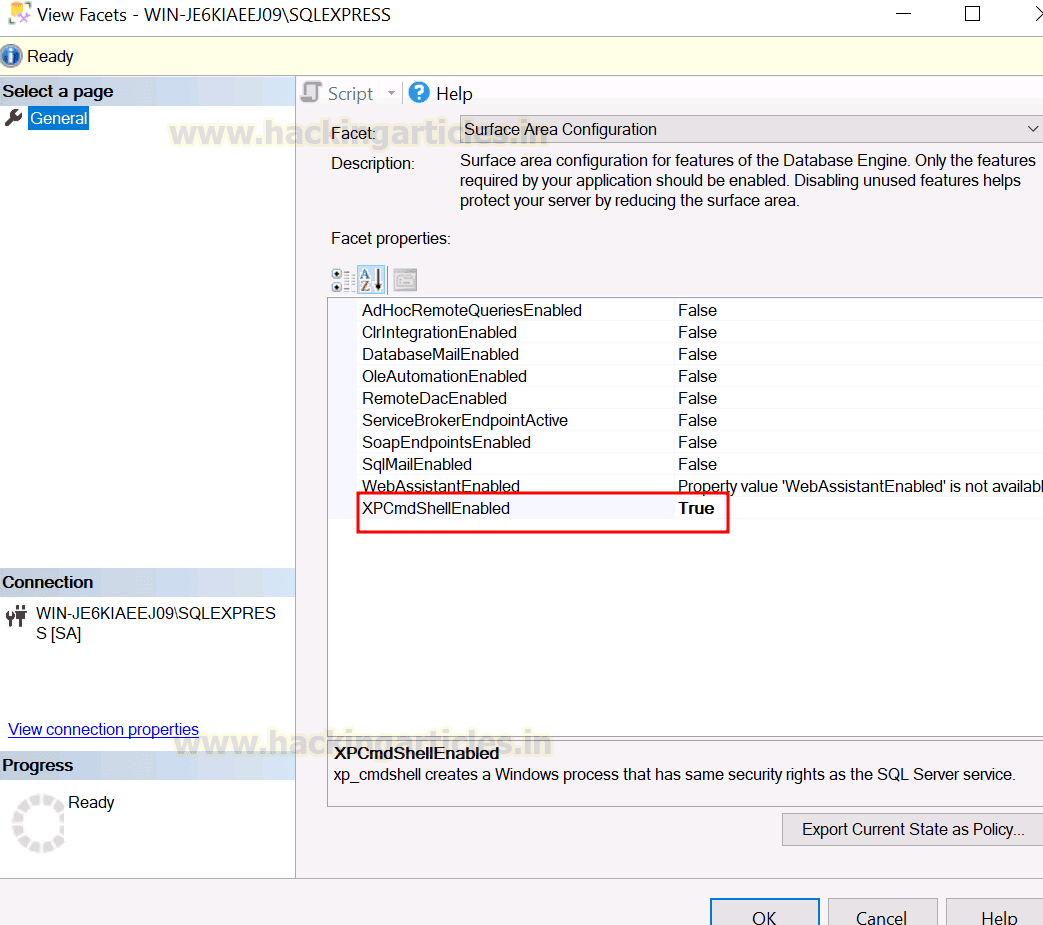The image size is (1043, 925).
Task: Click the Progress section header
Action: point(147,765)
